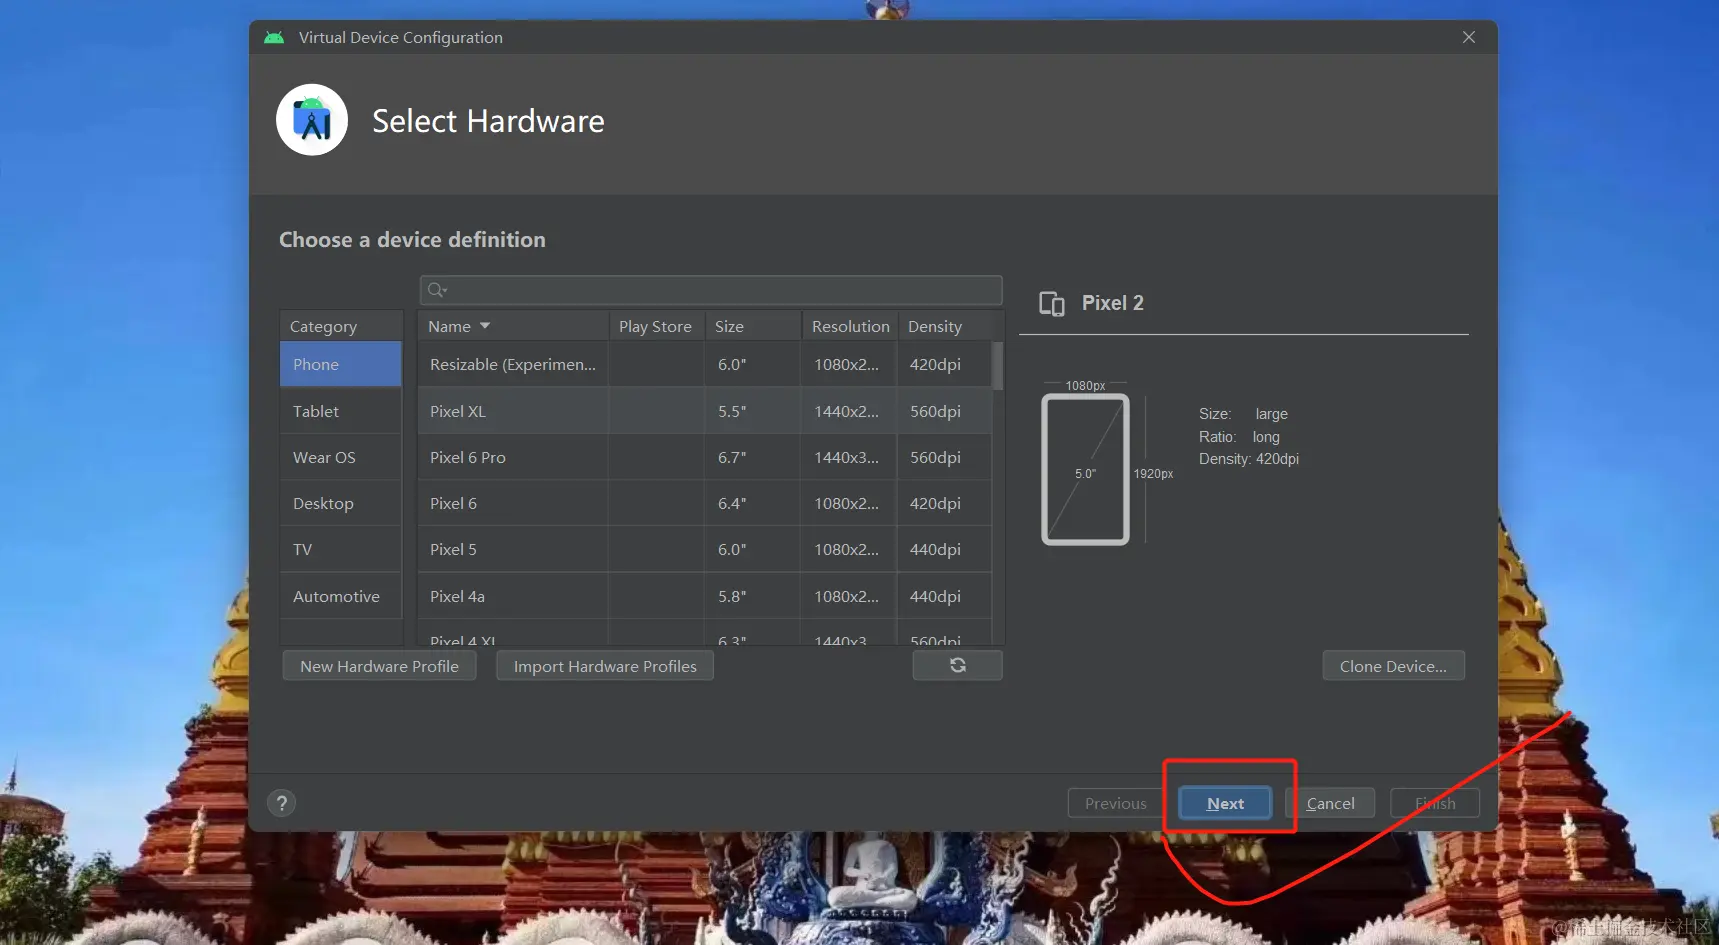Select the Resizable (Experimental) device row
The image size is (1719, 945).
coord(704,364)
